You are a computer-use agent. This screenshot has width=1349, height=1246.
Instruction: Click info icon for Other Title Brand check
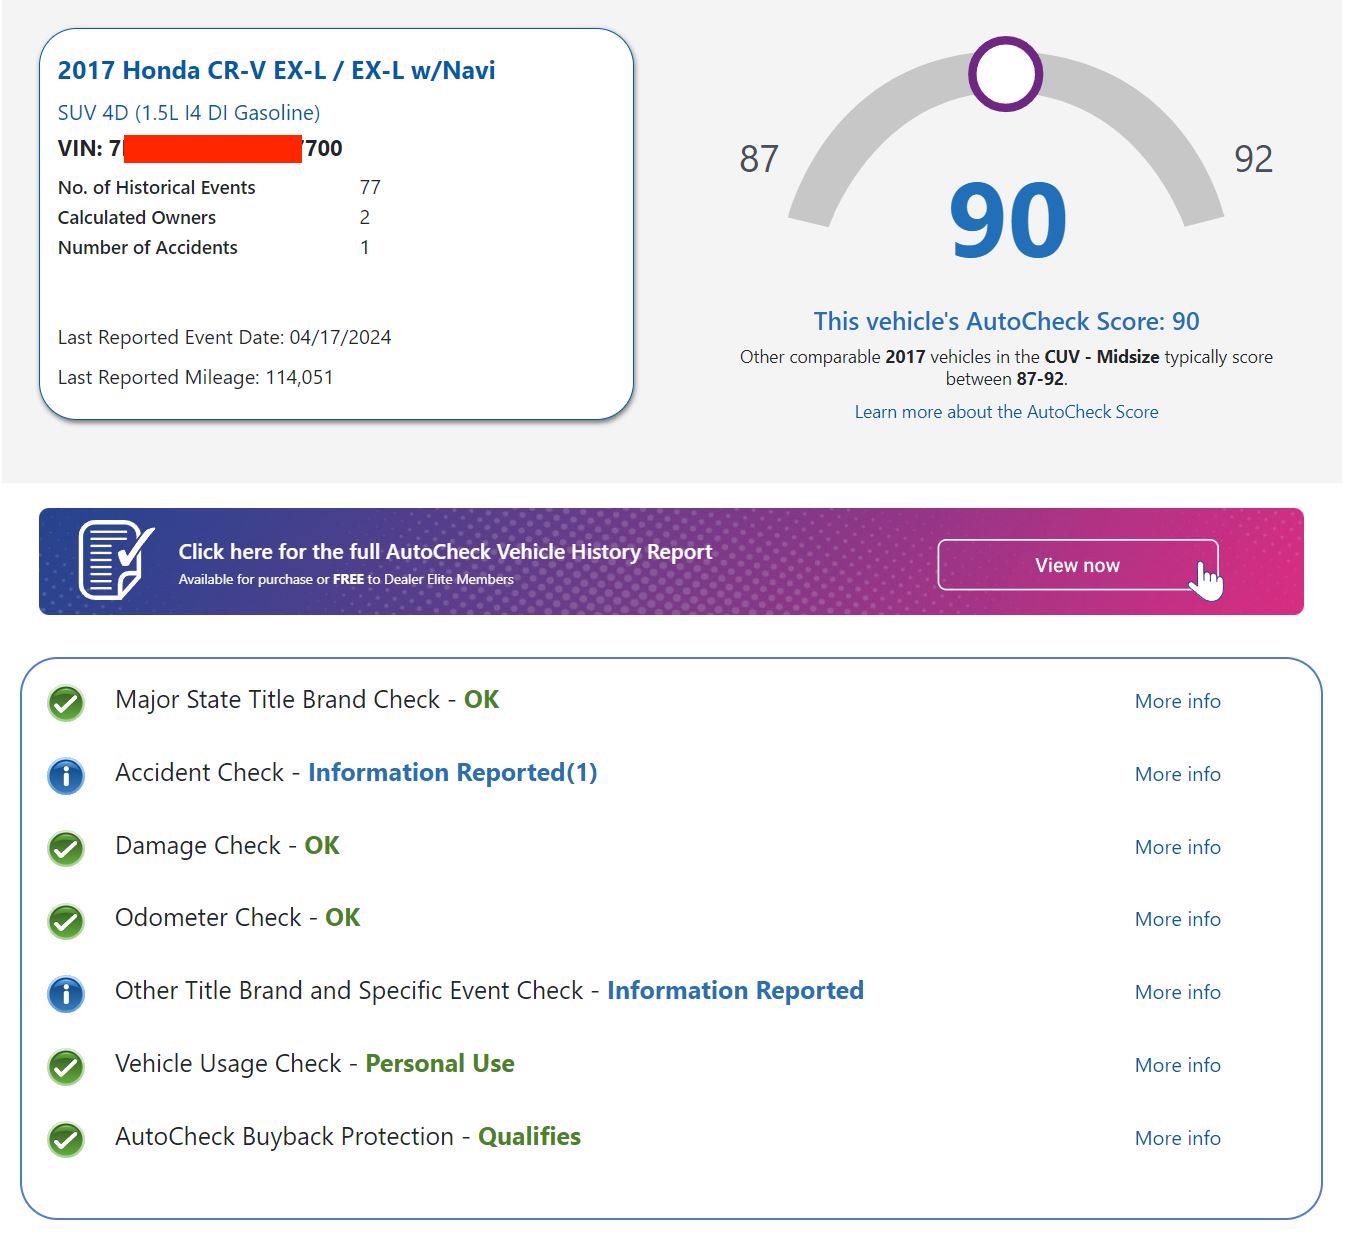point(66,993)
